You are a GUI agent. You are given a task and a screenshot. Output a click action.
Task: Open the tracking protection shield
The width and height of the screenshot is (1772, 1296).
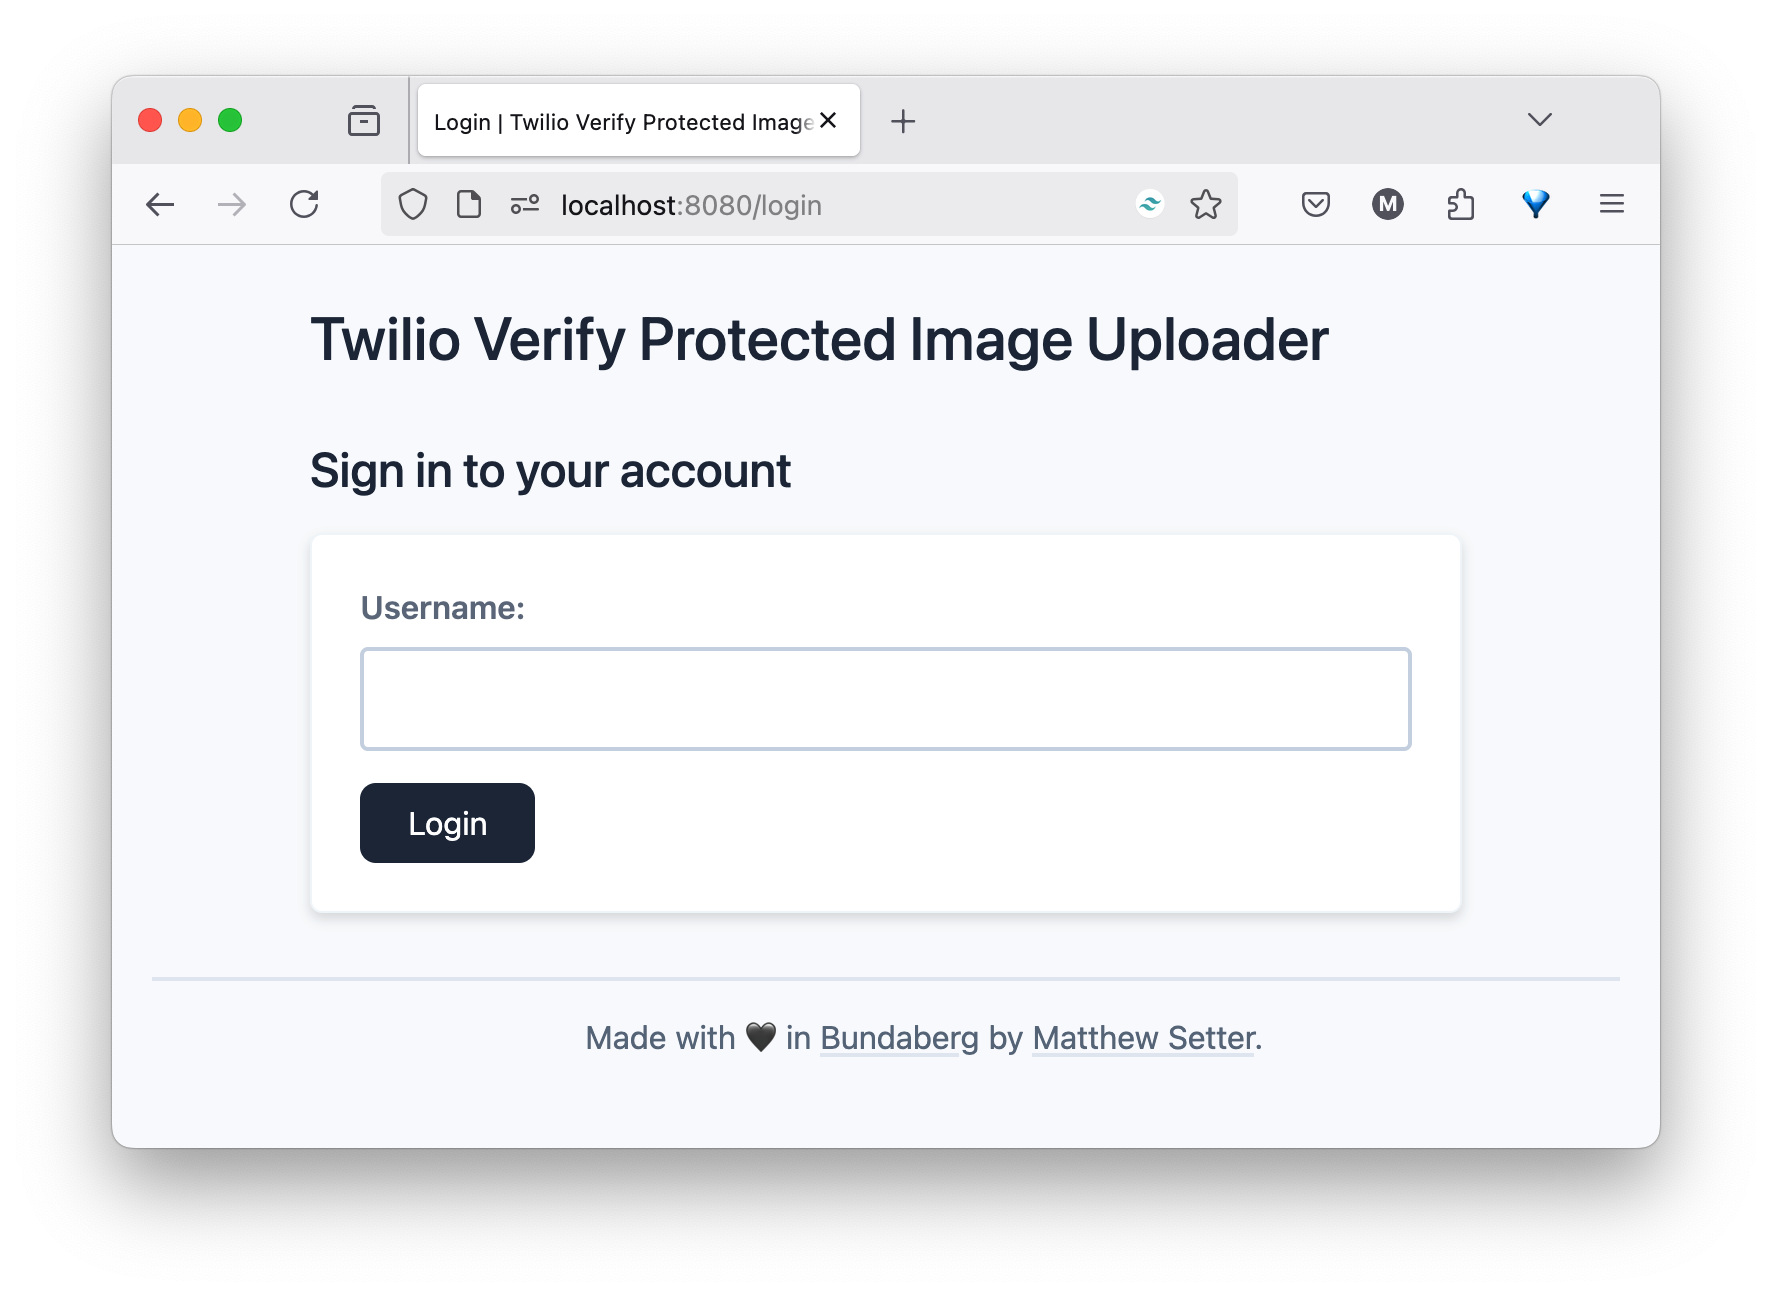click(x=413, y=205)
